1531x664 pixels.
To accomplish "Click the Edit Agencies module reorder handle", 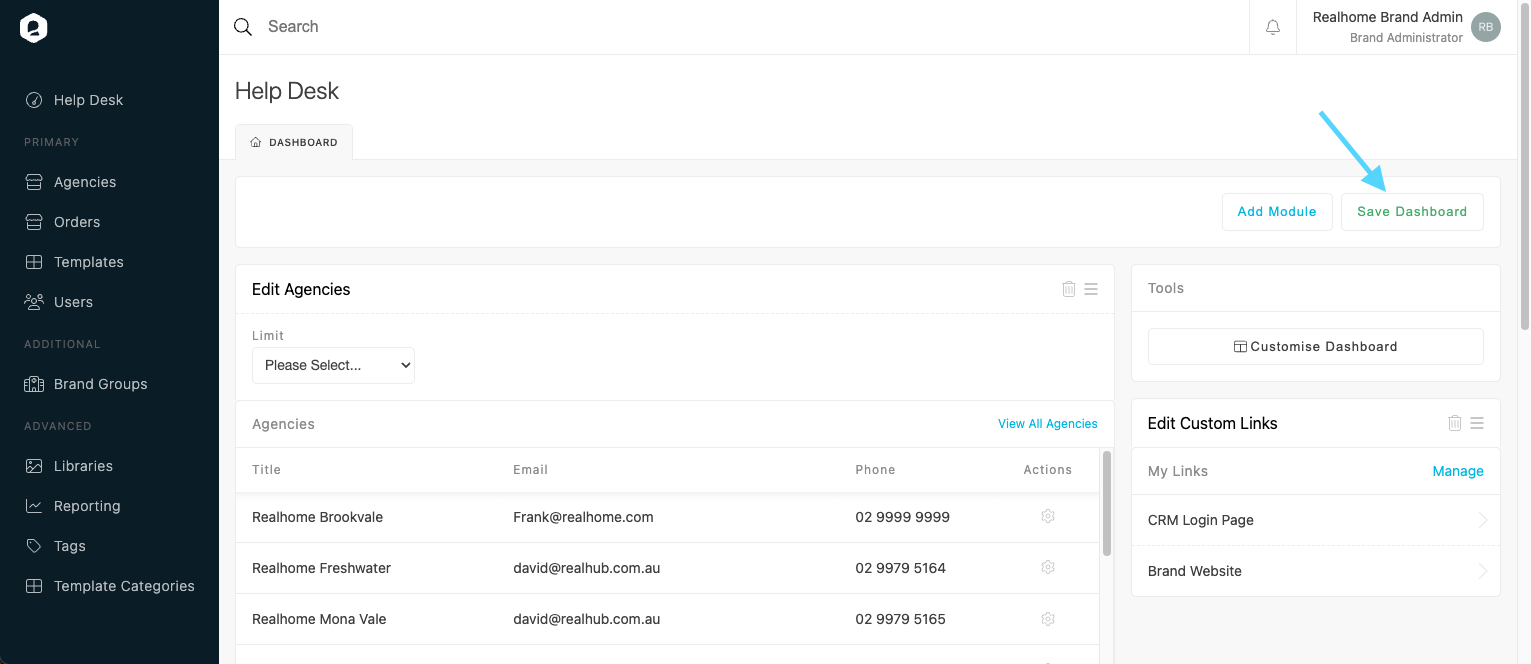I will 1091,289.
